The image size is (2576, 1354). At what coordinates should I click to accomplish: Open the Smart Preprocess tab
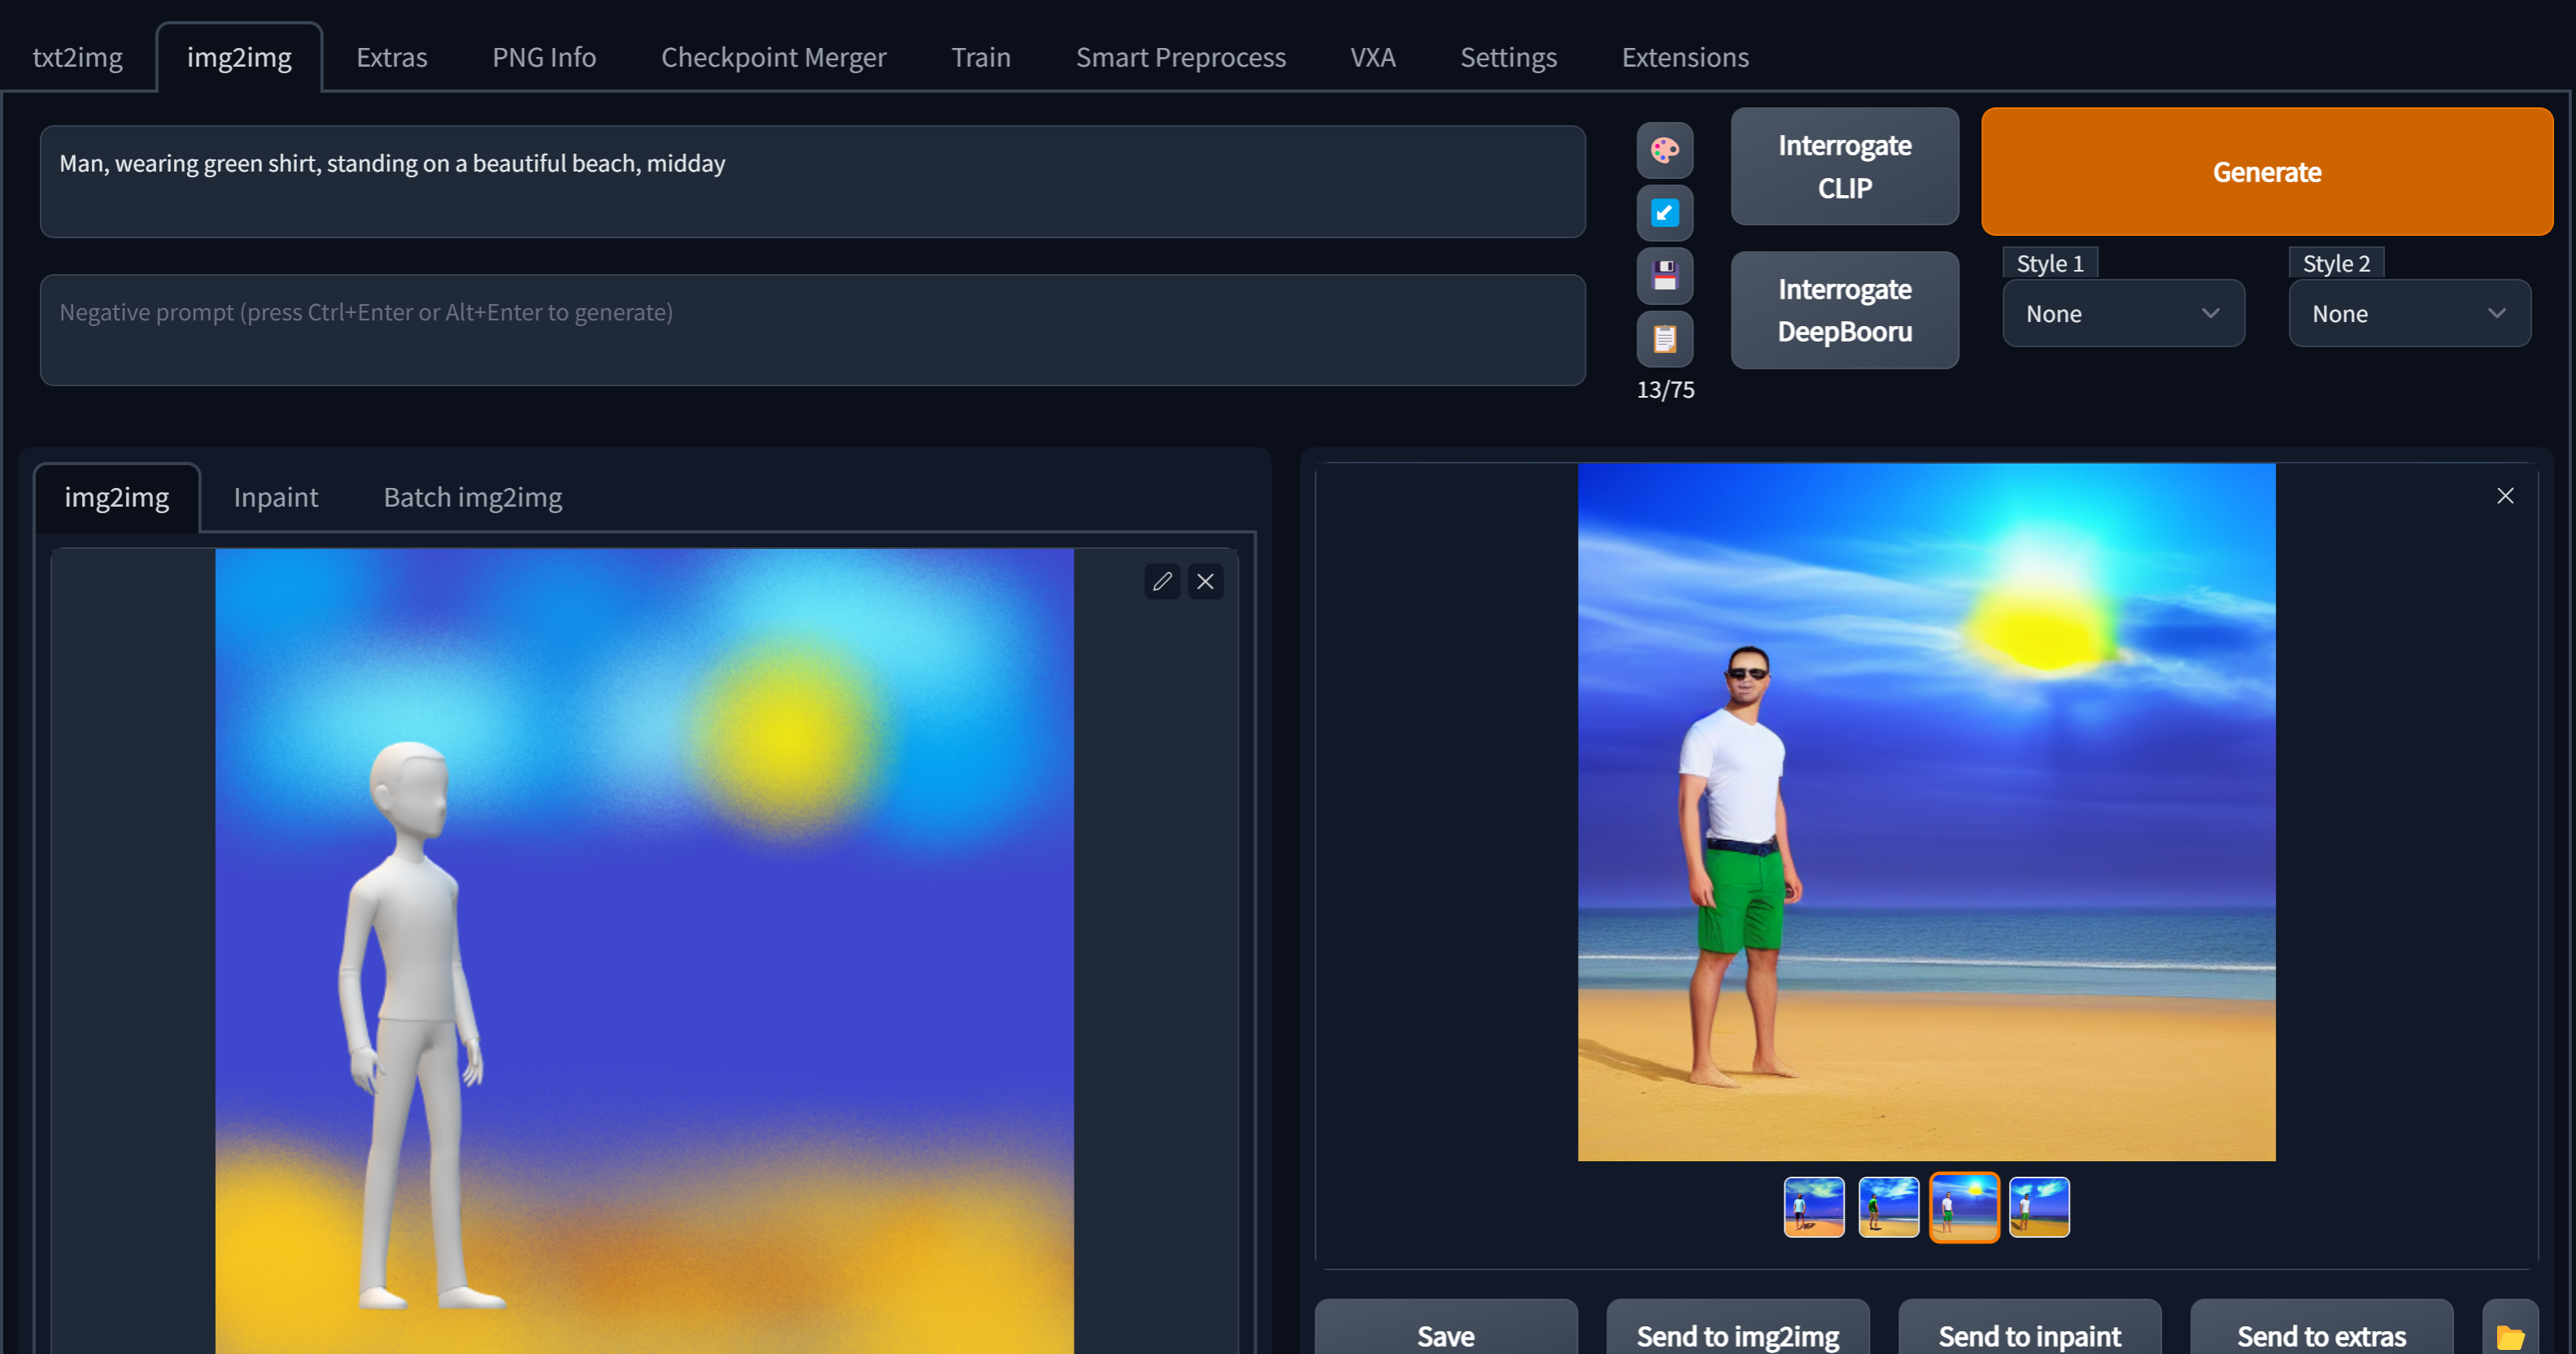click(1181, 57)
